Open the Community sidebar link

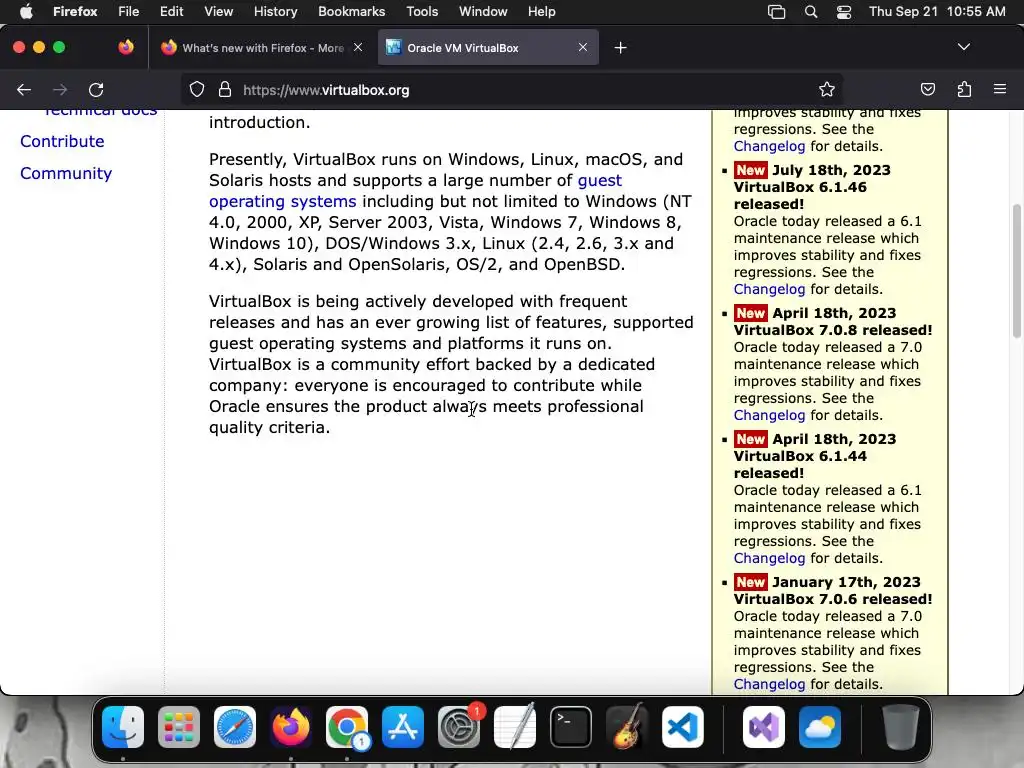(66, 173)
